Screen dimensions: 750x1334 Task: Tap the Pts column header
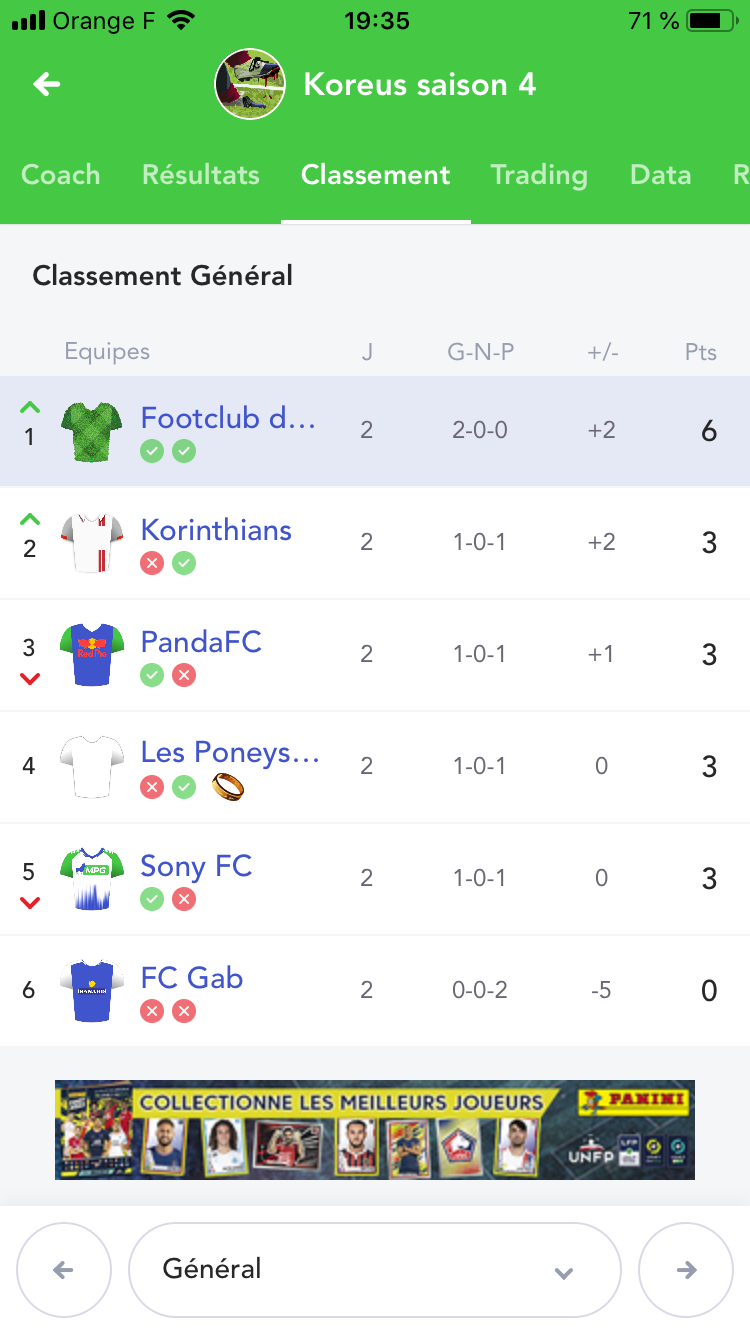point(700,352)
